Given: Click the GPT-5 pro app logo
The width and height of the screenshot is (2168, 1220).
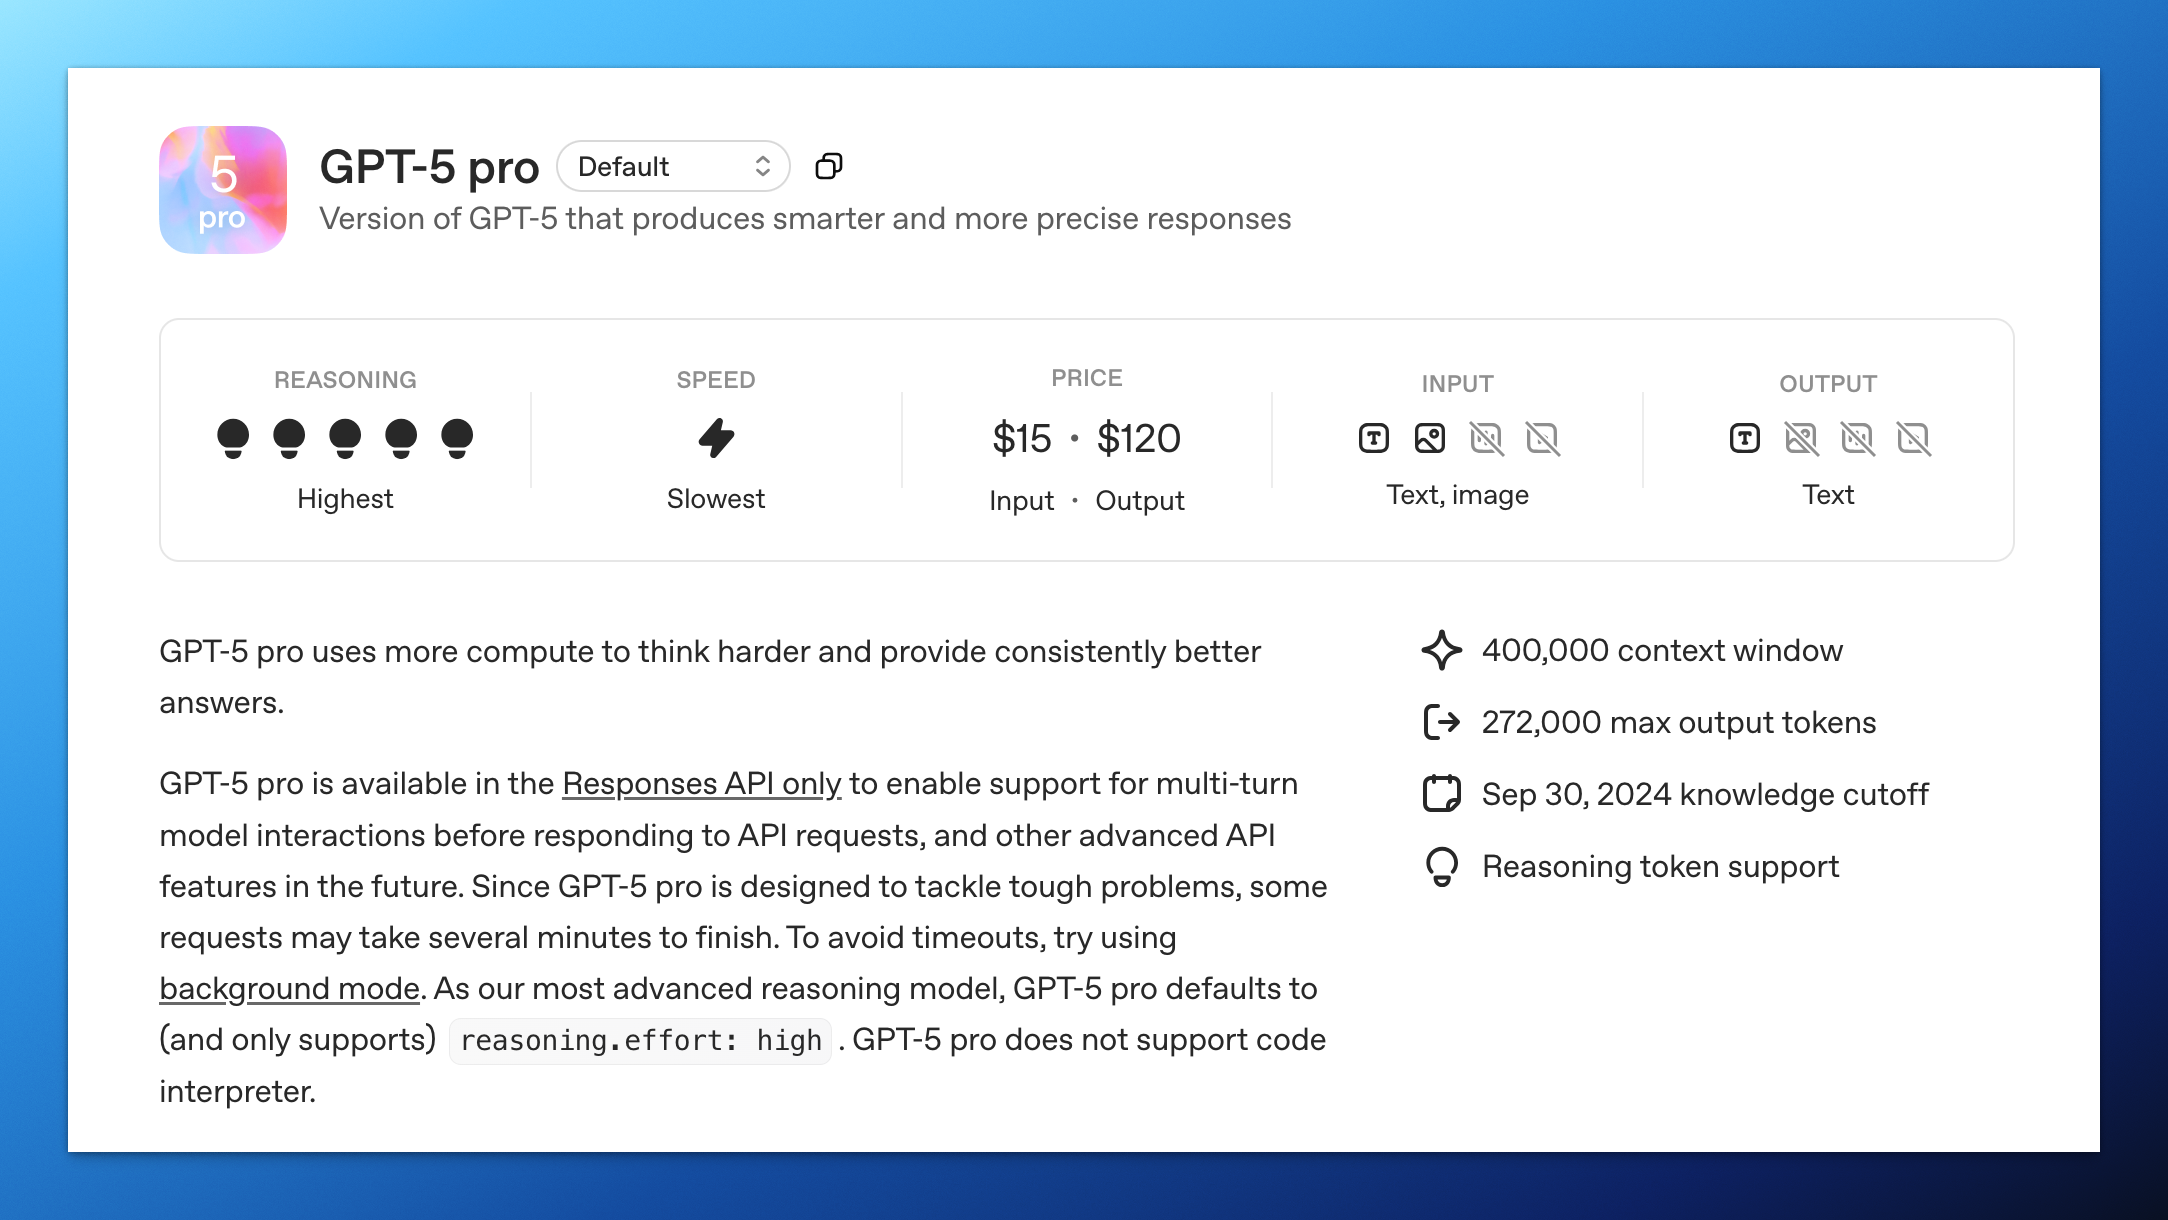Looking at the screenshot, I should 223,190.
